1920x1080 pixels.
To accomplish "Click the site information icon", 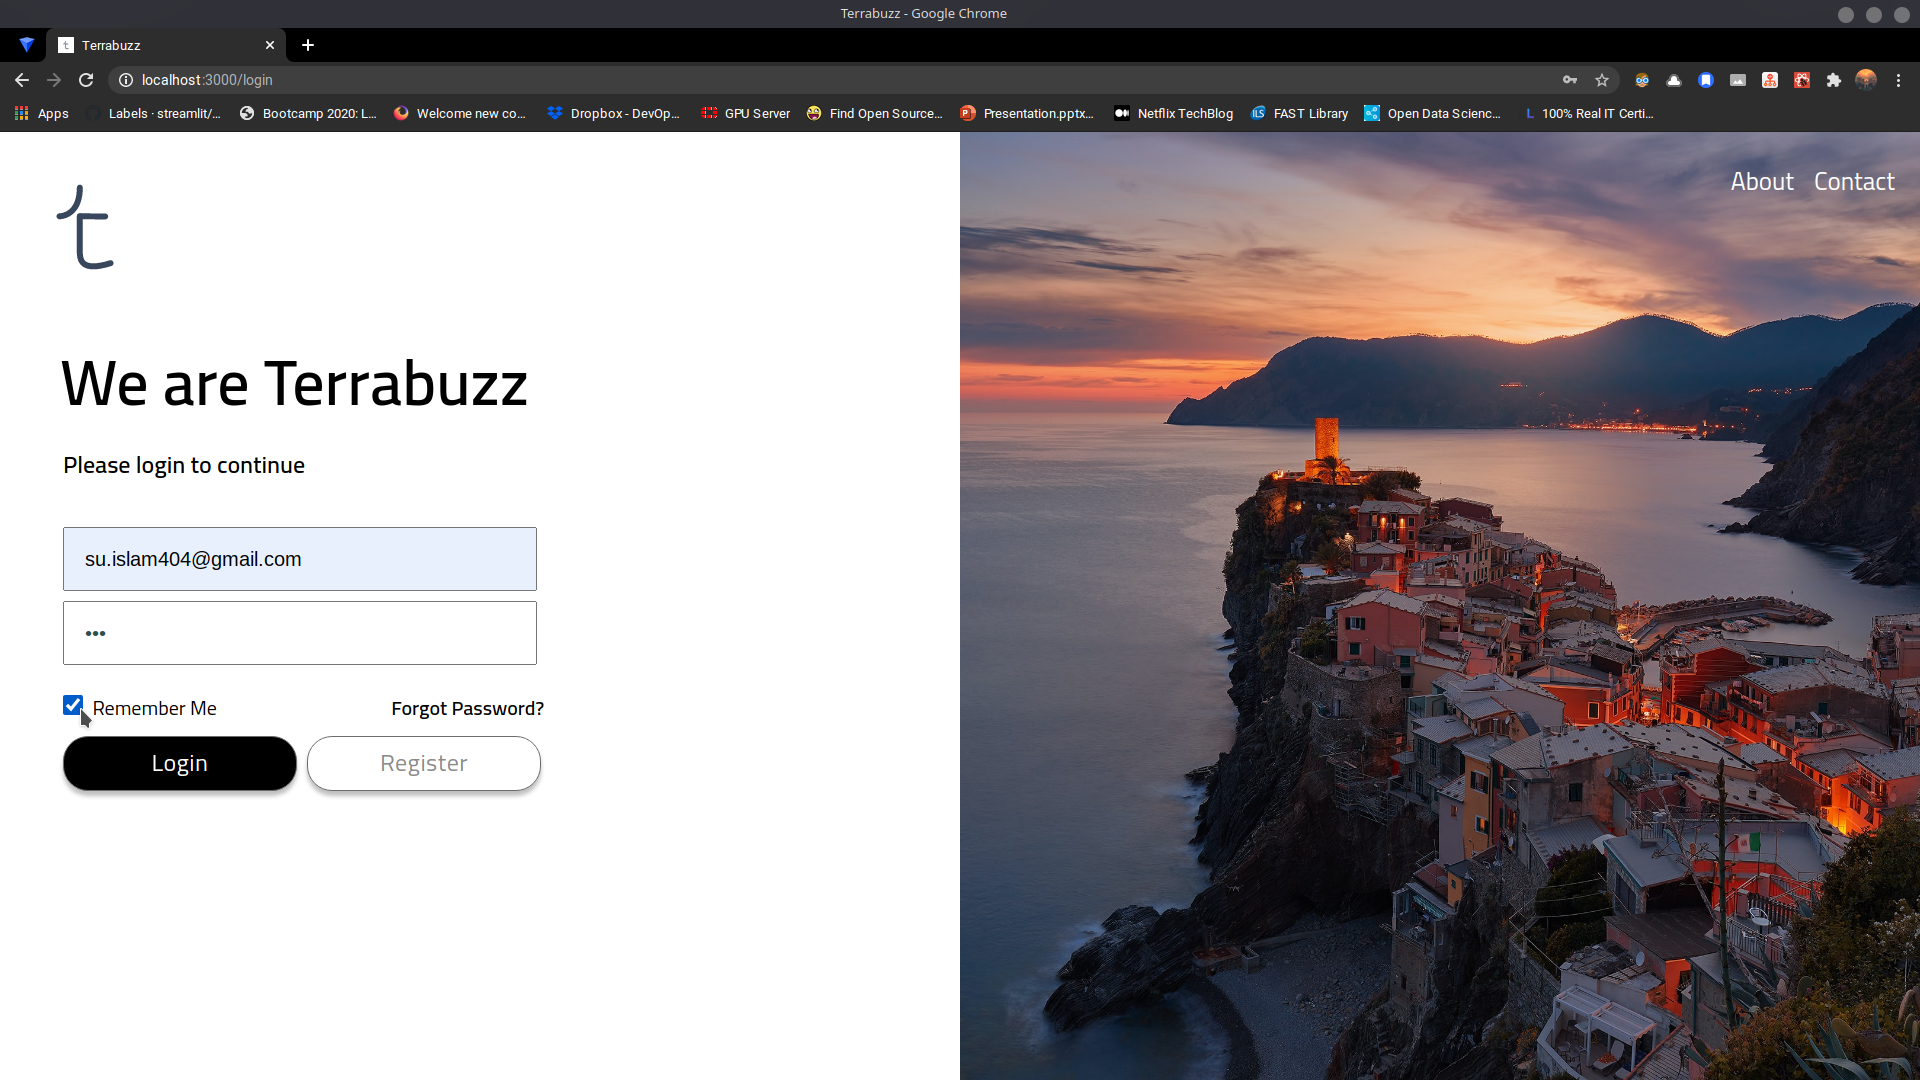I will pos(126,80).
